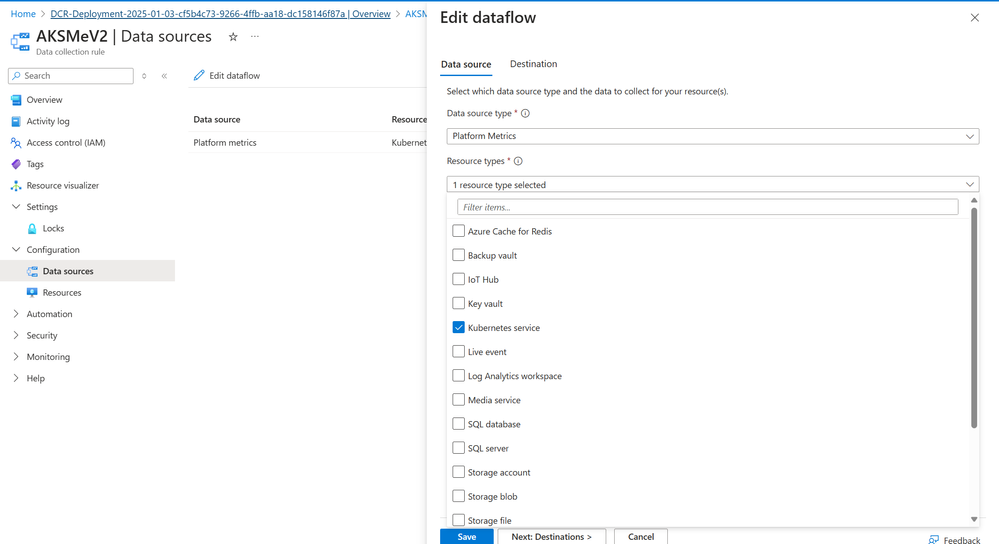The height and width of the screenshot is (544, 999).
Task: Click the info icon next to Data source type
Action: pos(525,113)
